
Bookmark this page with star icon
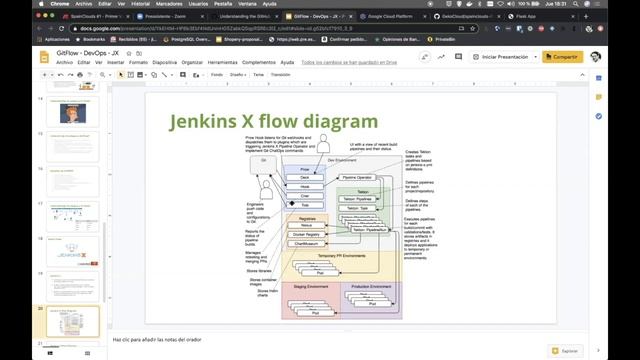click(473, 29)
